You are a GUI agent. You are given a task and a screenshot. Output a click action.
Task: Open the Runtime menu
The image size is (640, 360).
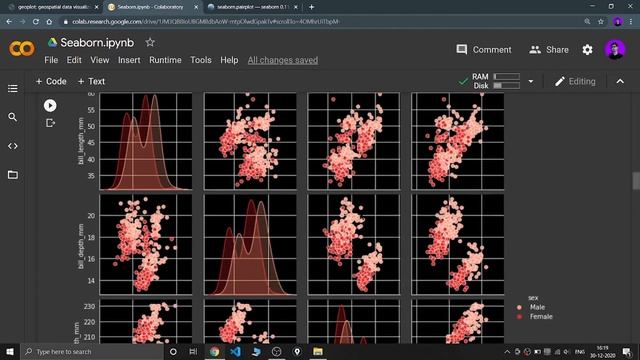click(165, 60)
